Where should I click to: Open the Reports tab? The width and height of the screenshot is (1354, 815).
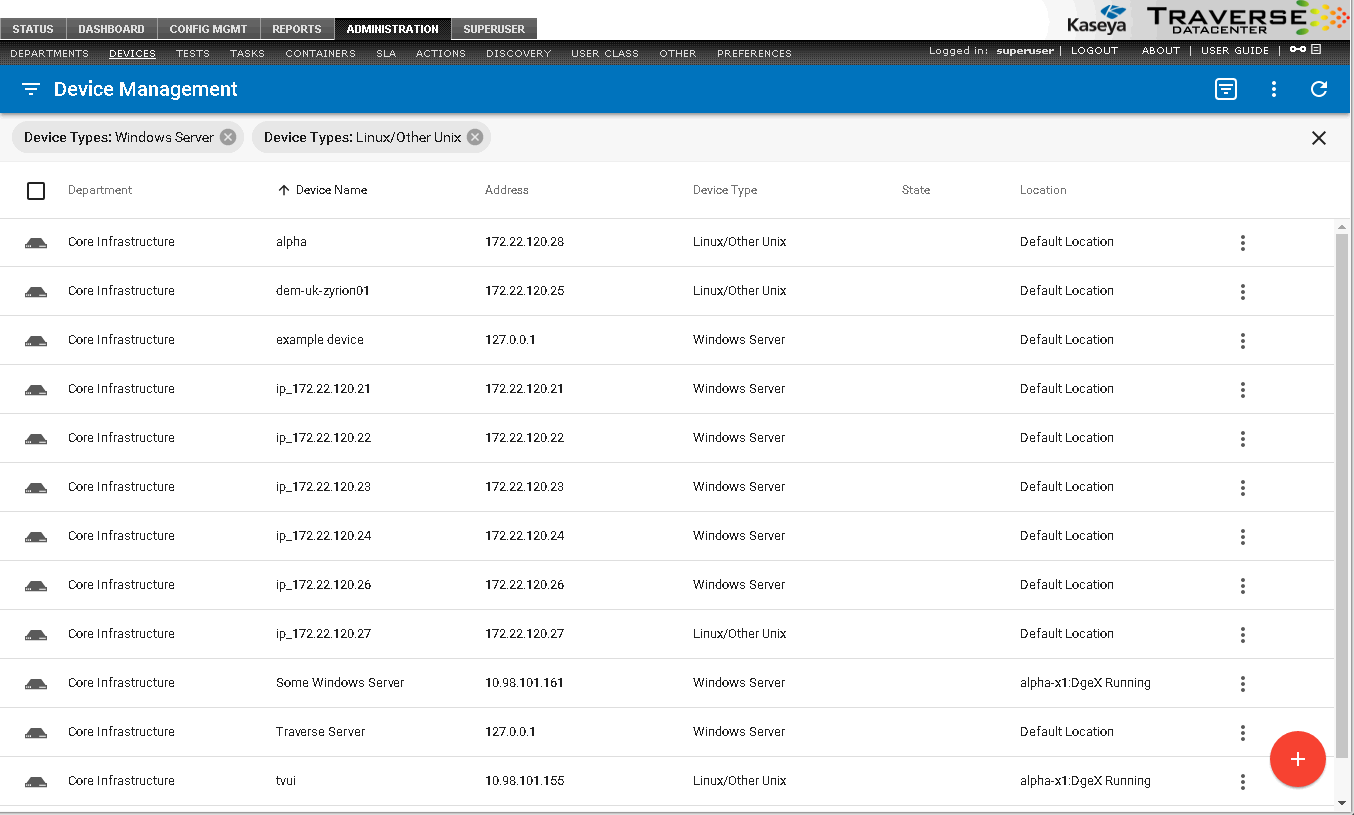pyautogui.click(x=297, y=29)
